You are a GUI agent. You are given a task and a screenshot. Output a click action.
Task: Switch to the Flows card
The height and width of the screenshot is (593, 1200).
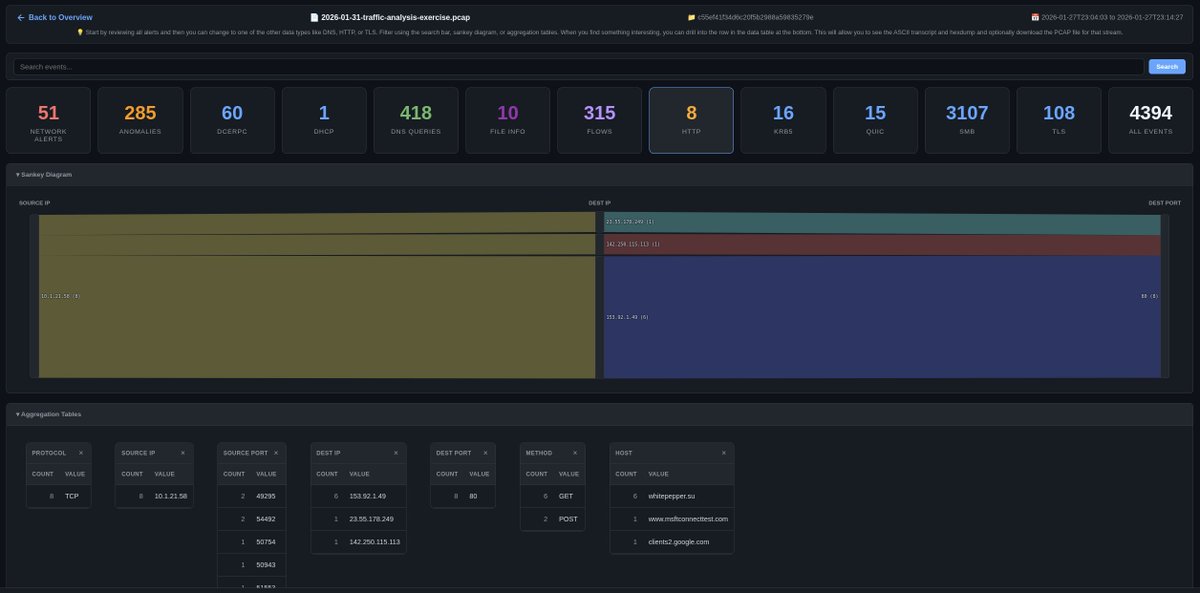click(x=600, y=120)
